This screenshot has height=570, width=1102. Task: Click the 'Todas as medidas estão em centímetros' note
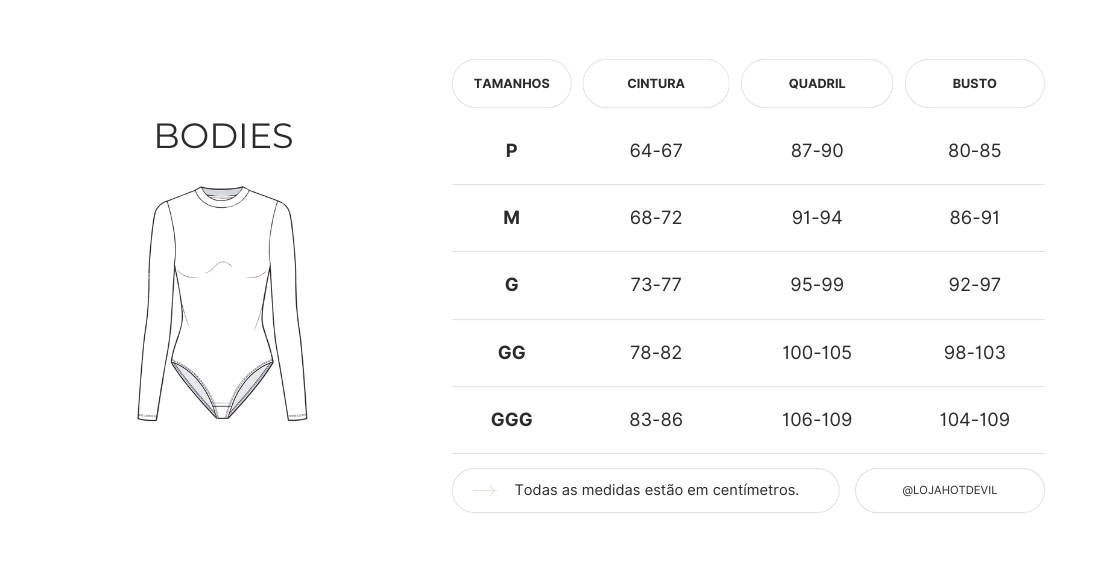coord(656,491)
